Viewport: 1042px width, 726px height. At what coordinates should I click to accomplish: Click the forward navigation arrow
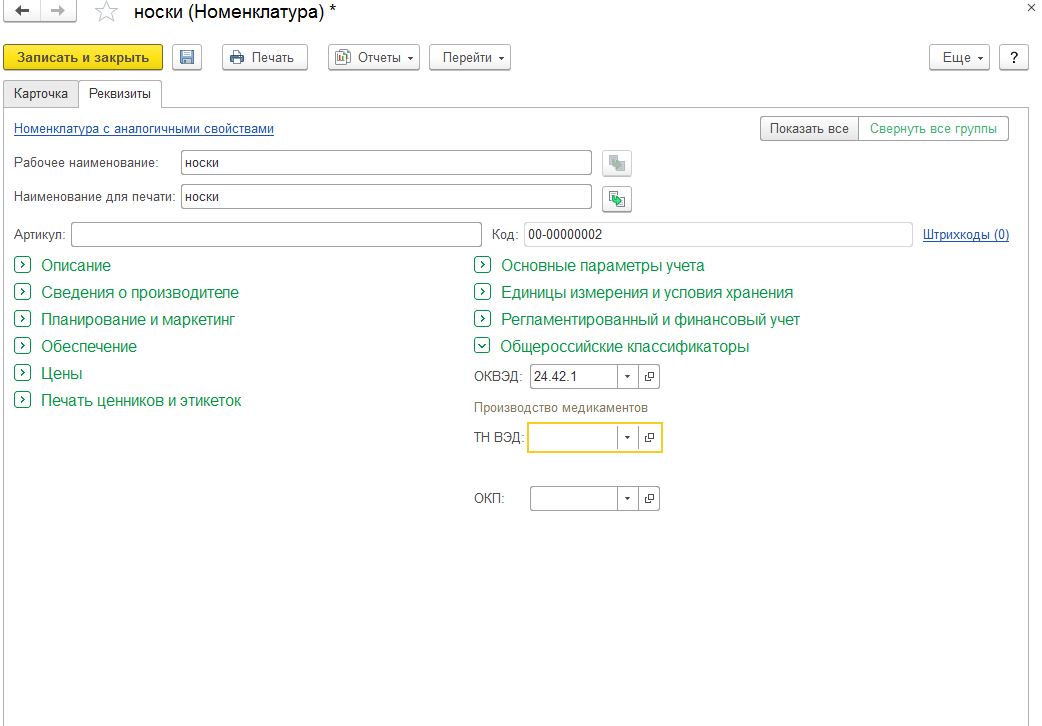(58, 13)
